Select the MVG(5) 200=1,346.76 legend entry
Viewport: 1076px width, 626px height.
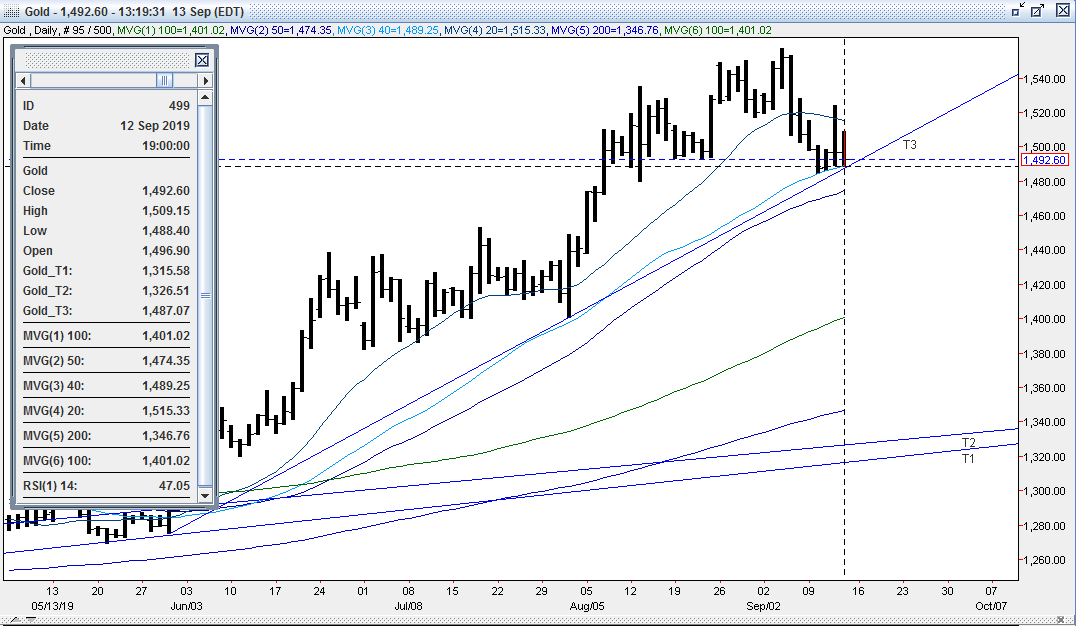coord(605,30)
